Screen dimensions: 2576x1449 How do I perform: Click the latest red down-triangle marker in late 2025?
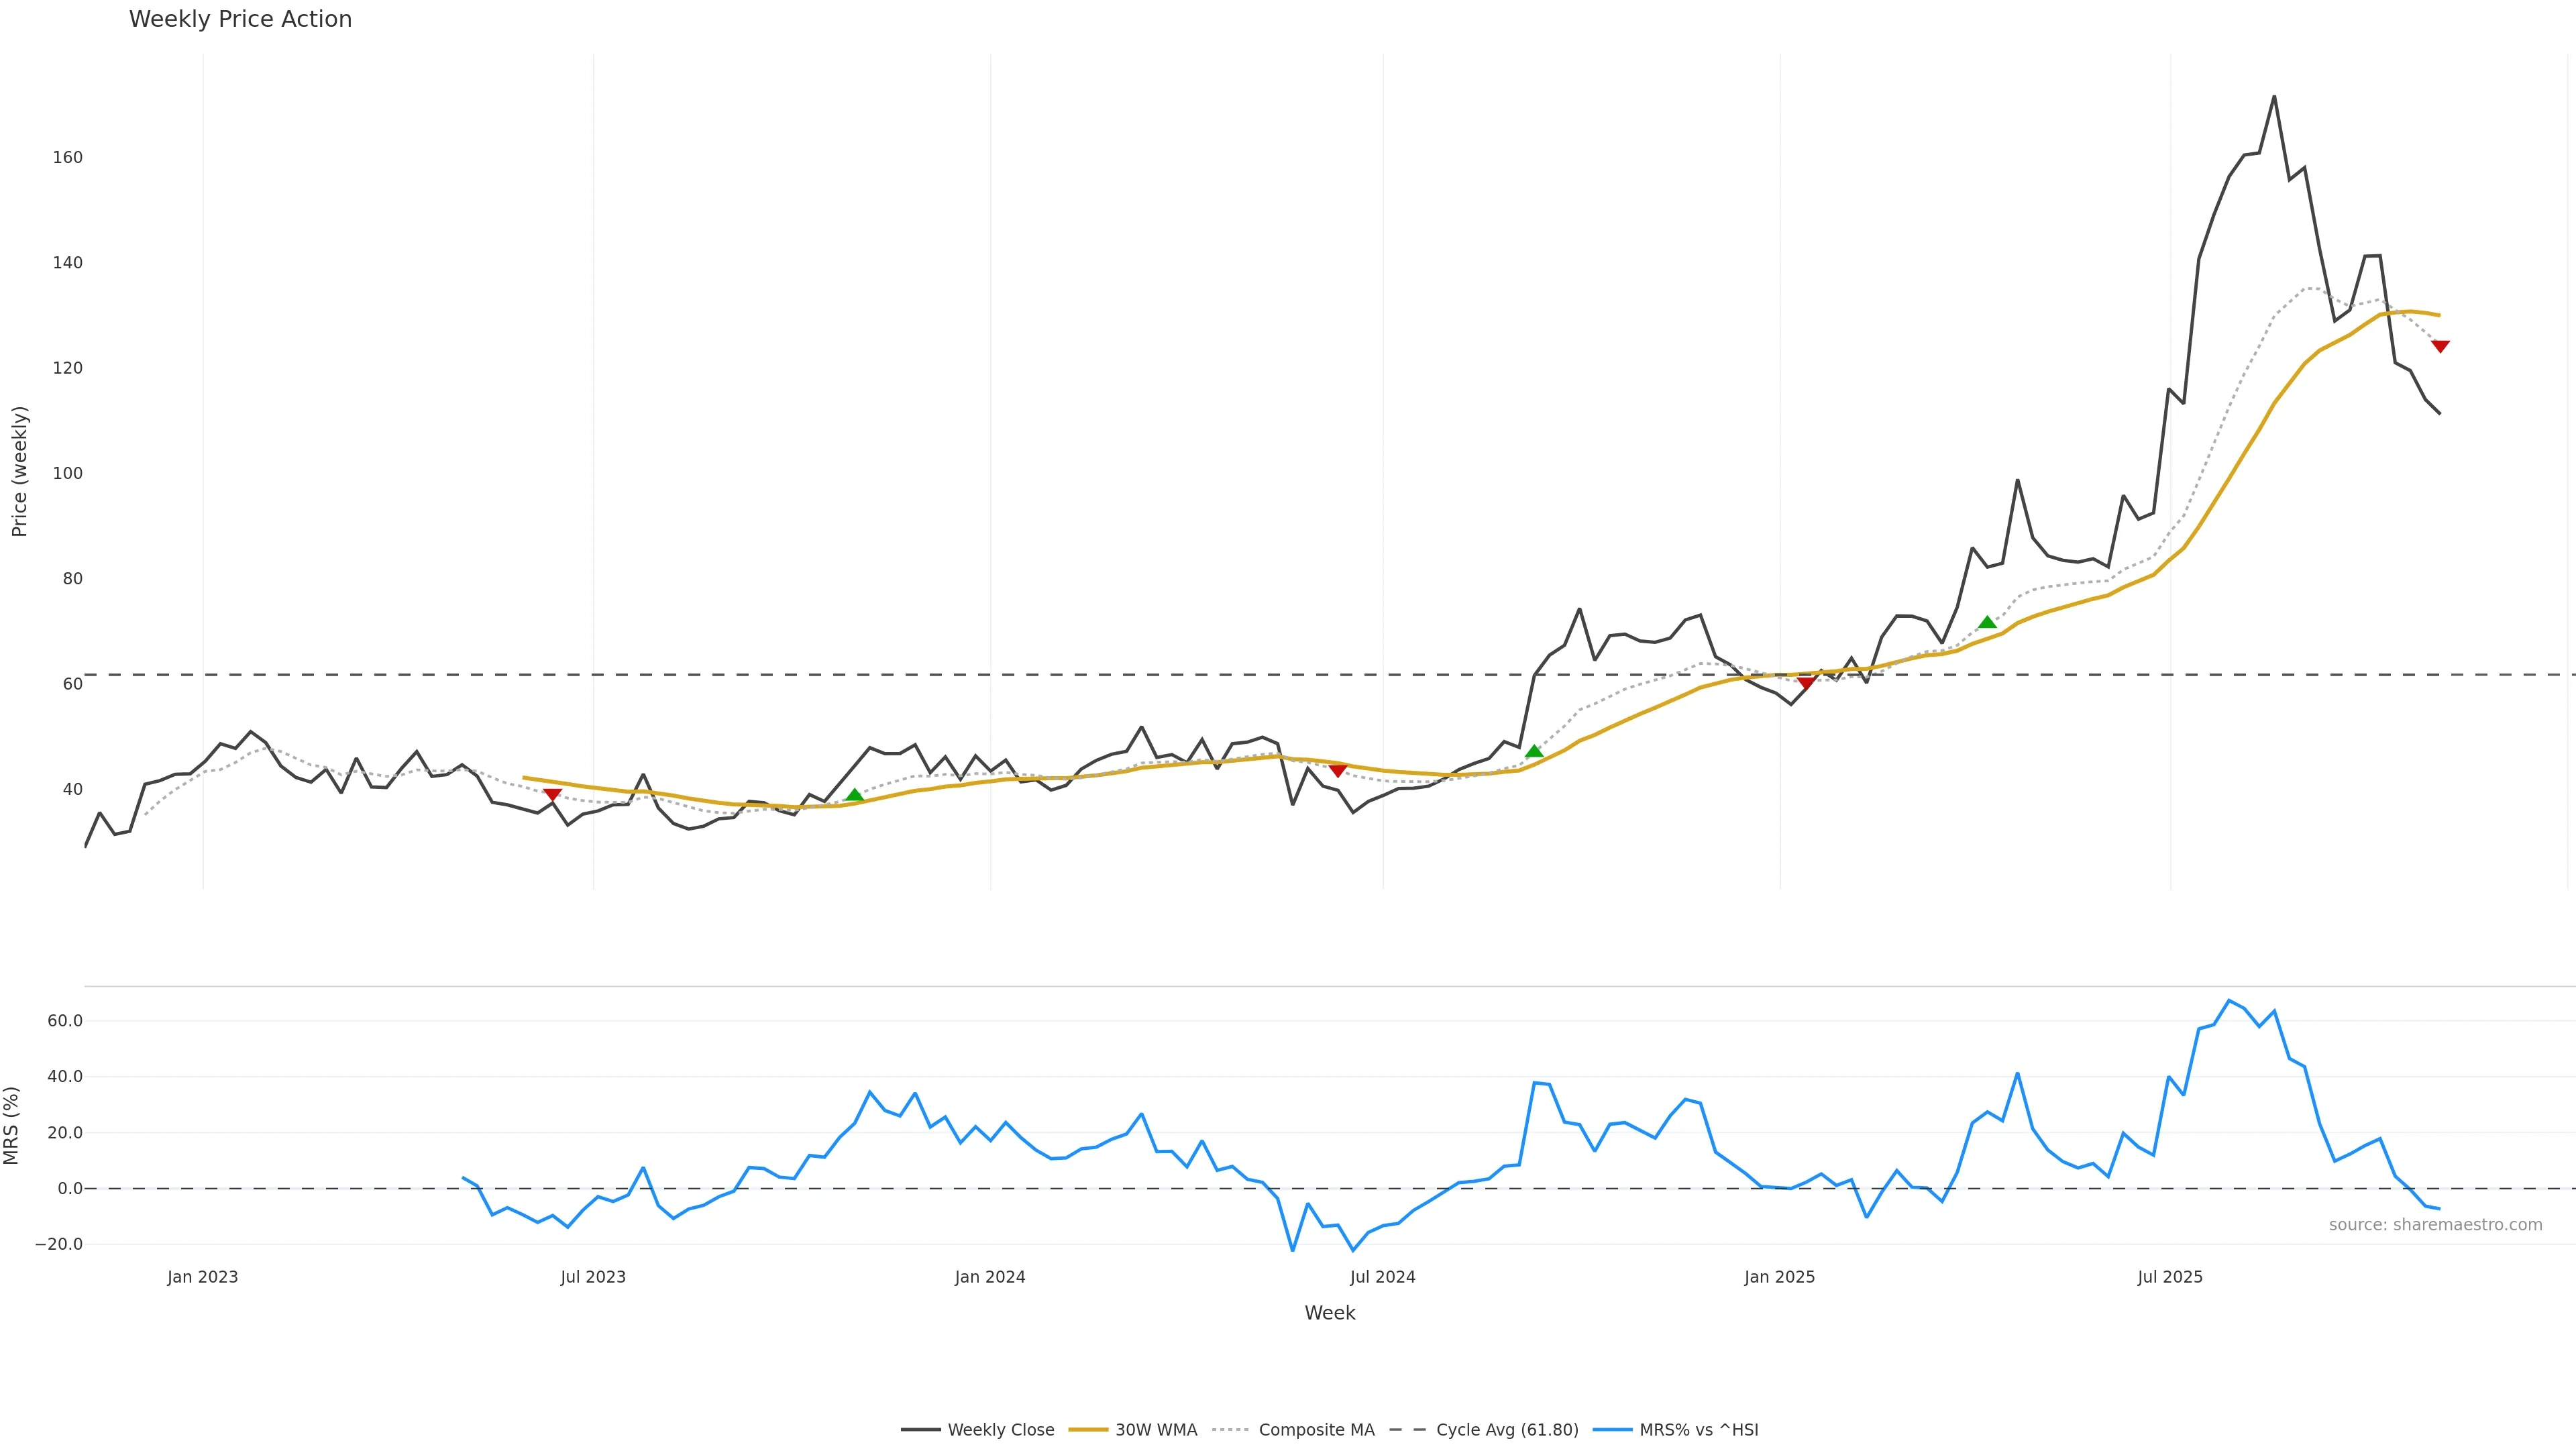[x=2440, y=346]
